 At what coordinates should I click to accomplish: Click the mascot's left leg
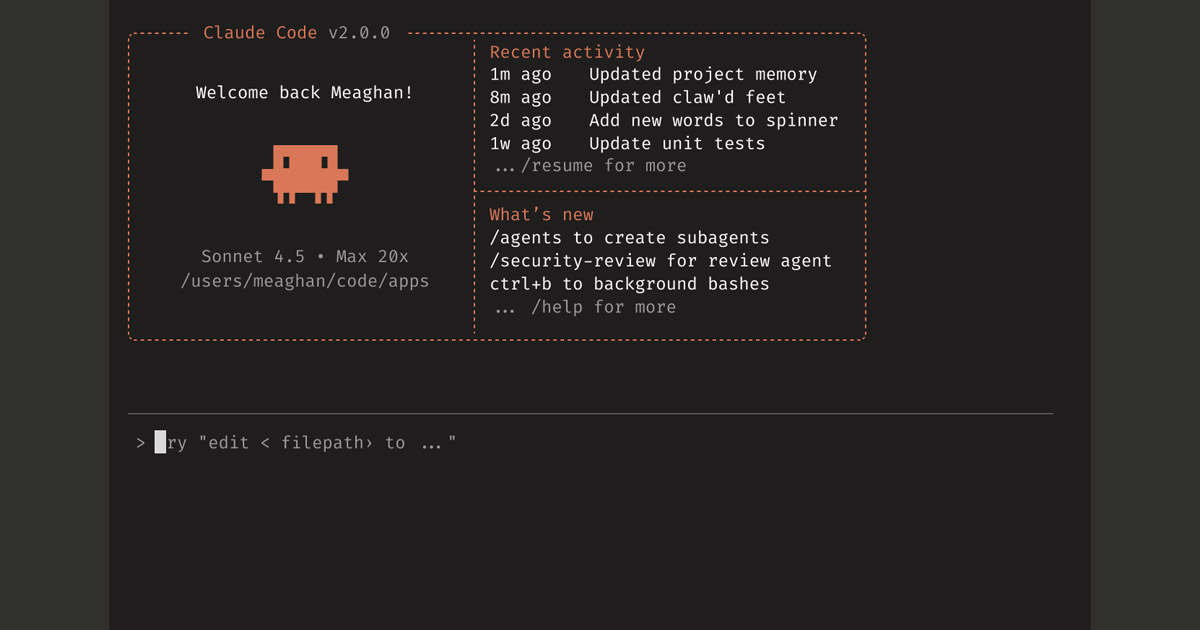[283, 197]
